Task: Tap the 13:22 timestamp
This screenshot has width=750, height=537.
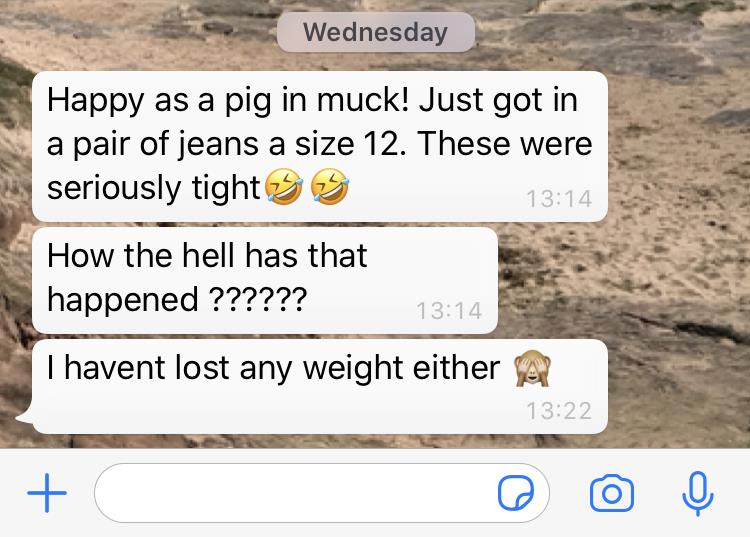Action: pos(559,411)
